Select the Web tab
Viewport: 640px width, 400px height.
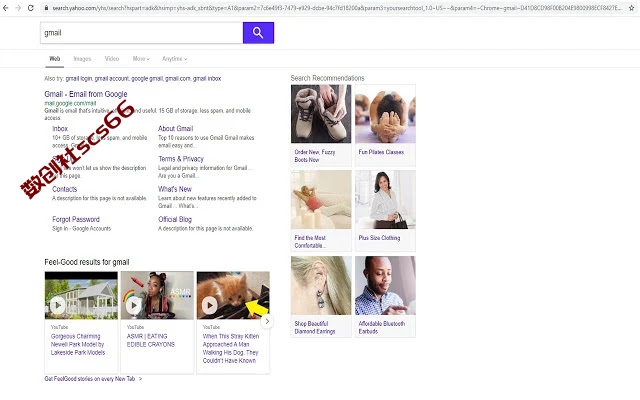tap(55, 59)
